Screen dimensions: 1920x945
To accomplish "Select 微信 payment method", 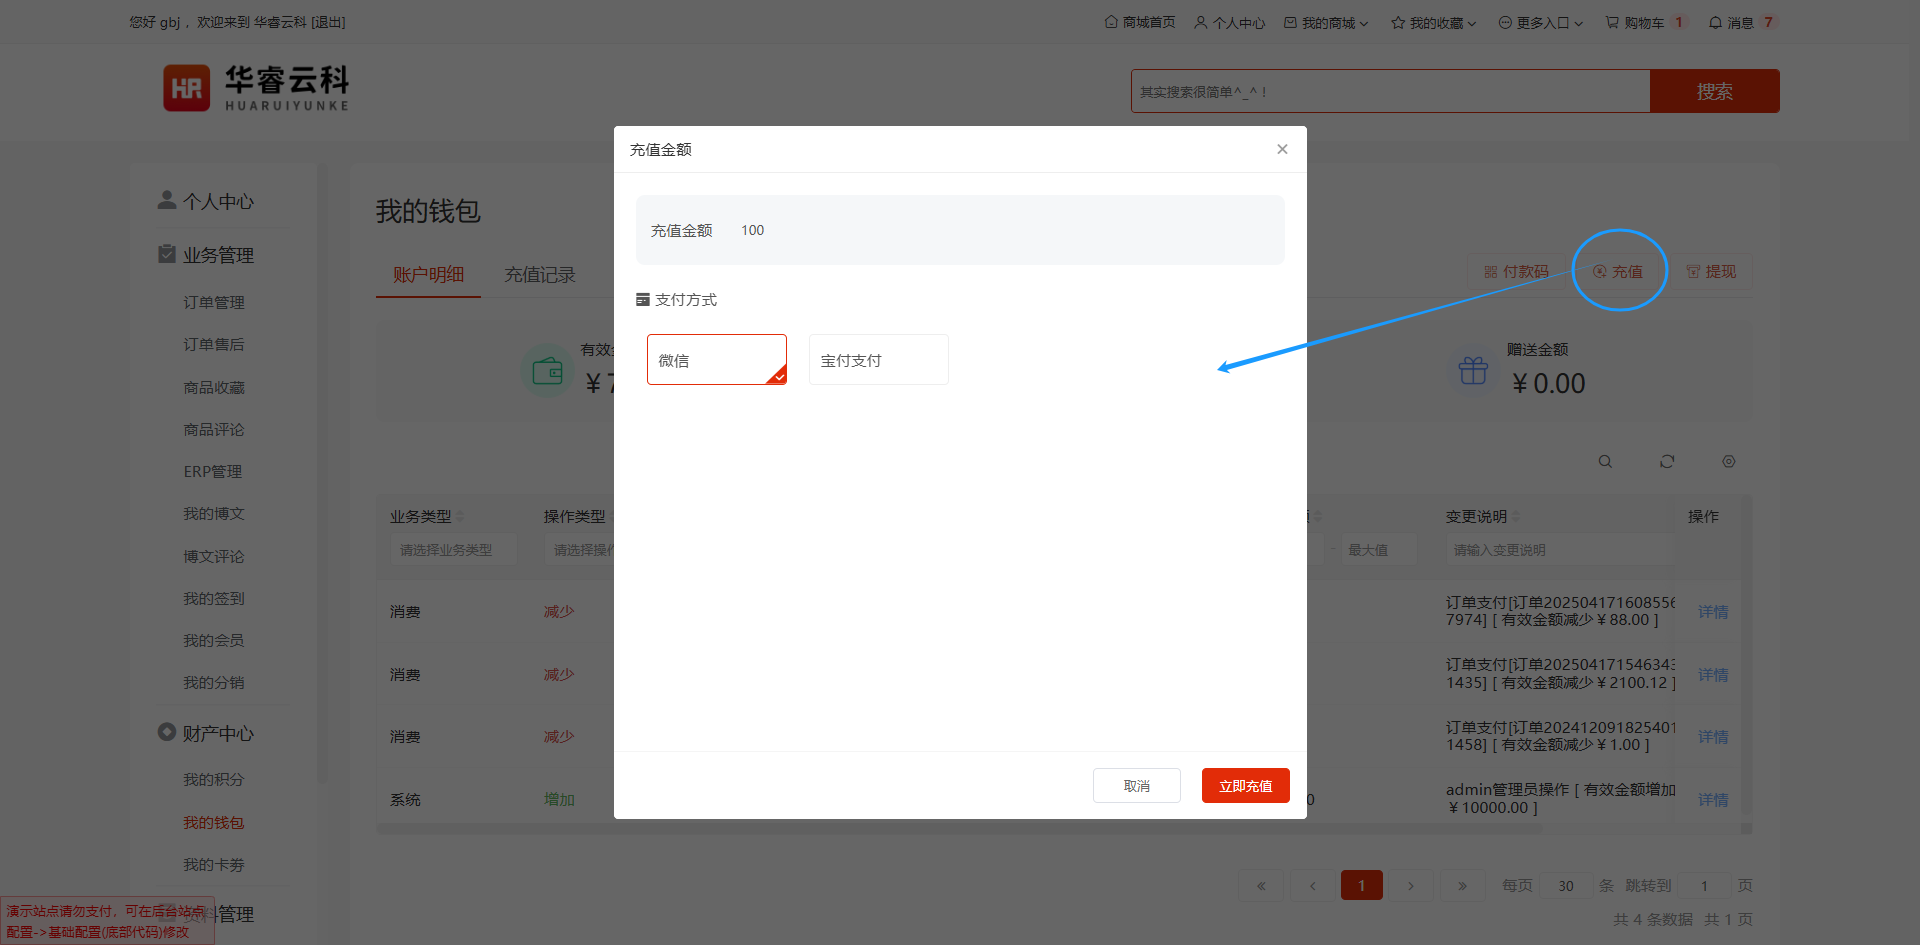I will pyautogui.click(x=716, y=360).
